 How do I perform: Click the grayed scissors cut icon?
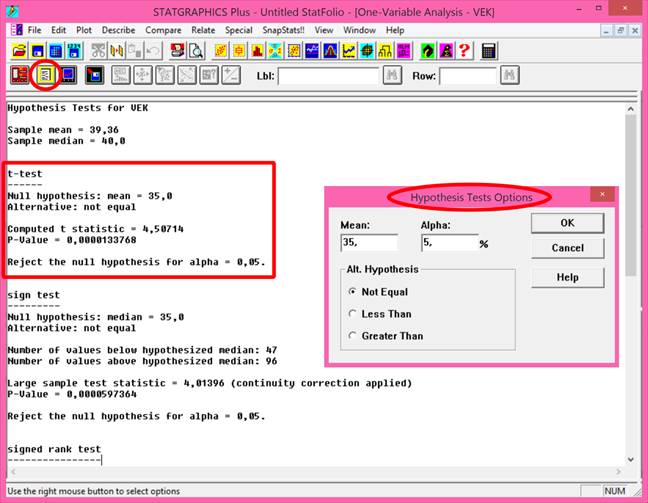coord(98,51)
